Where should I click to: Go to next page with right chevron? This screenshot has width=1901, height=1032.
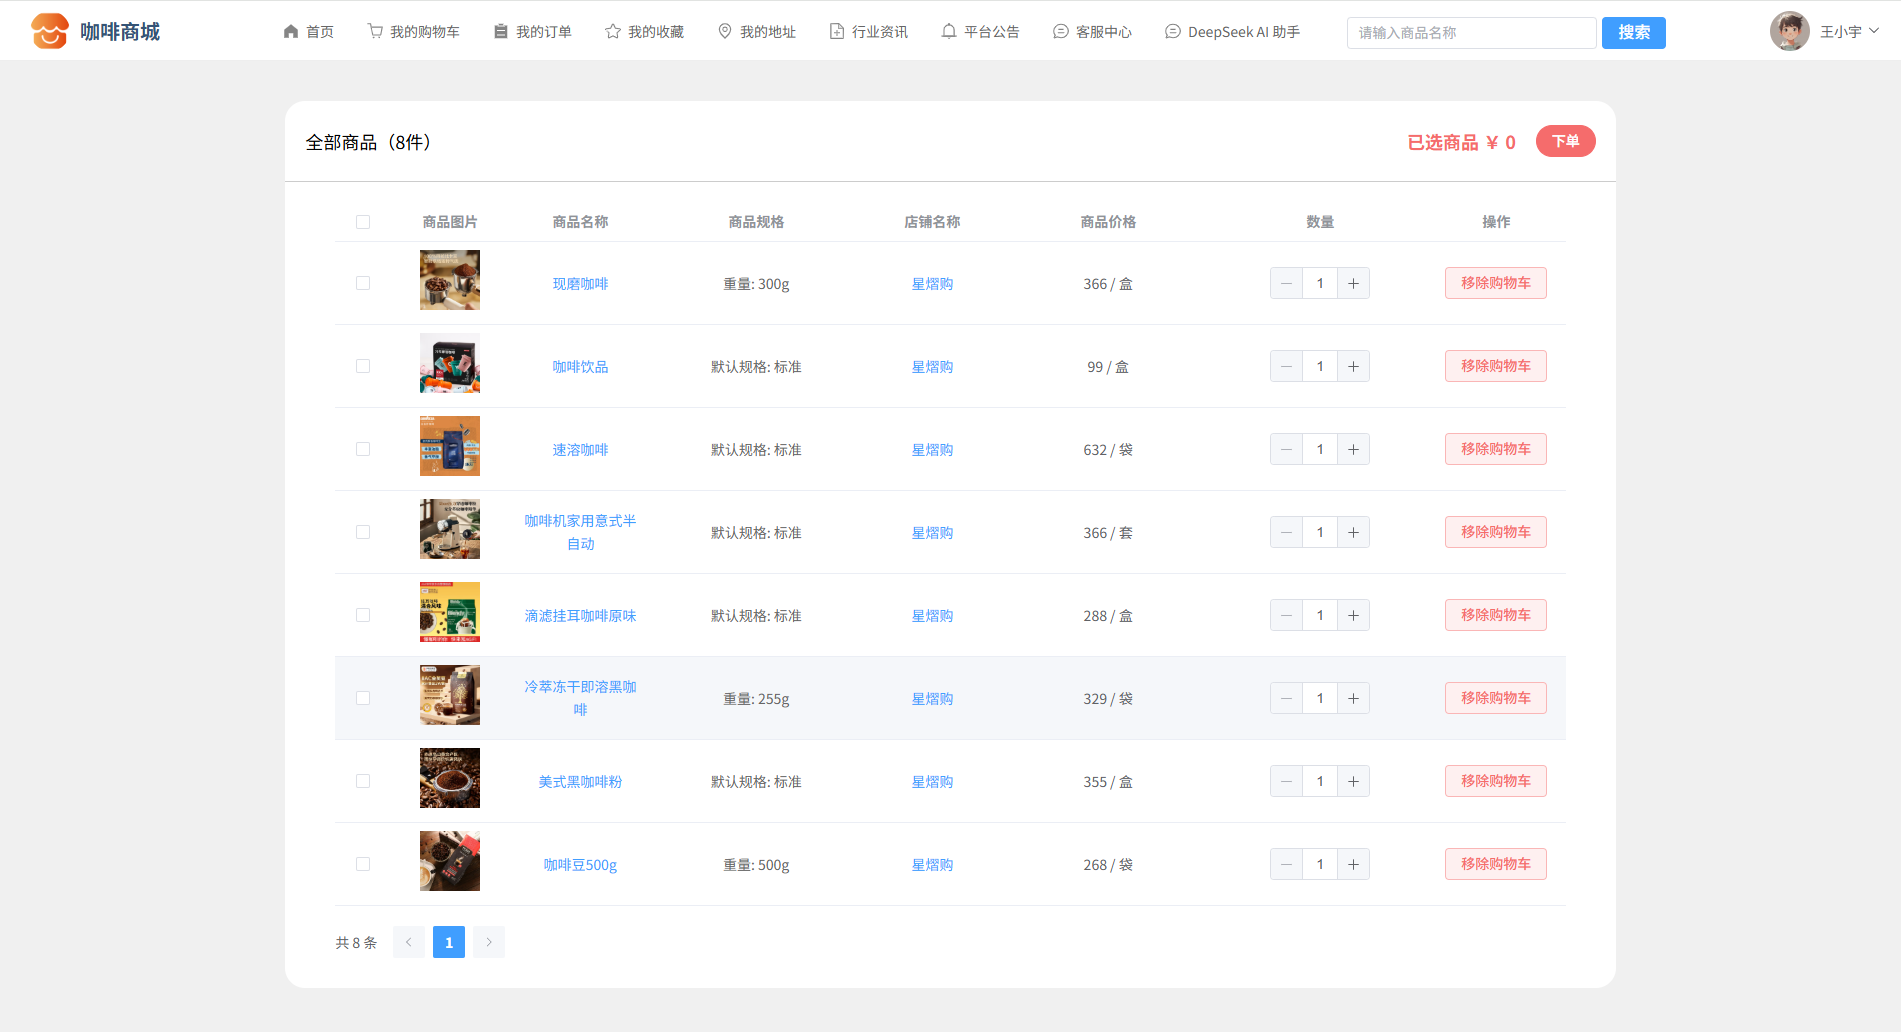tap(489, 942)
